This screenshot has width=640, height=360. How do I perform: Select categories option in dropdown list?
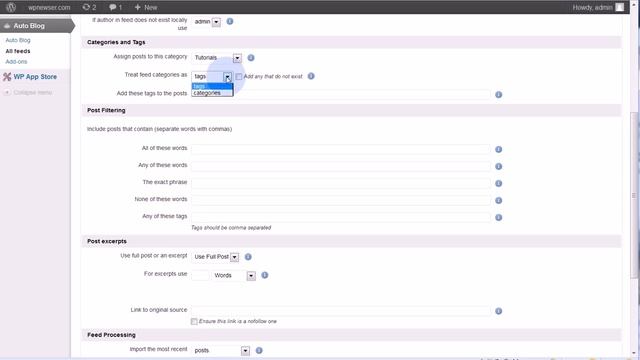212,93
